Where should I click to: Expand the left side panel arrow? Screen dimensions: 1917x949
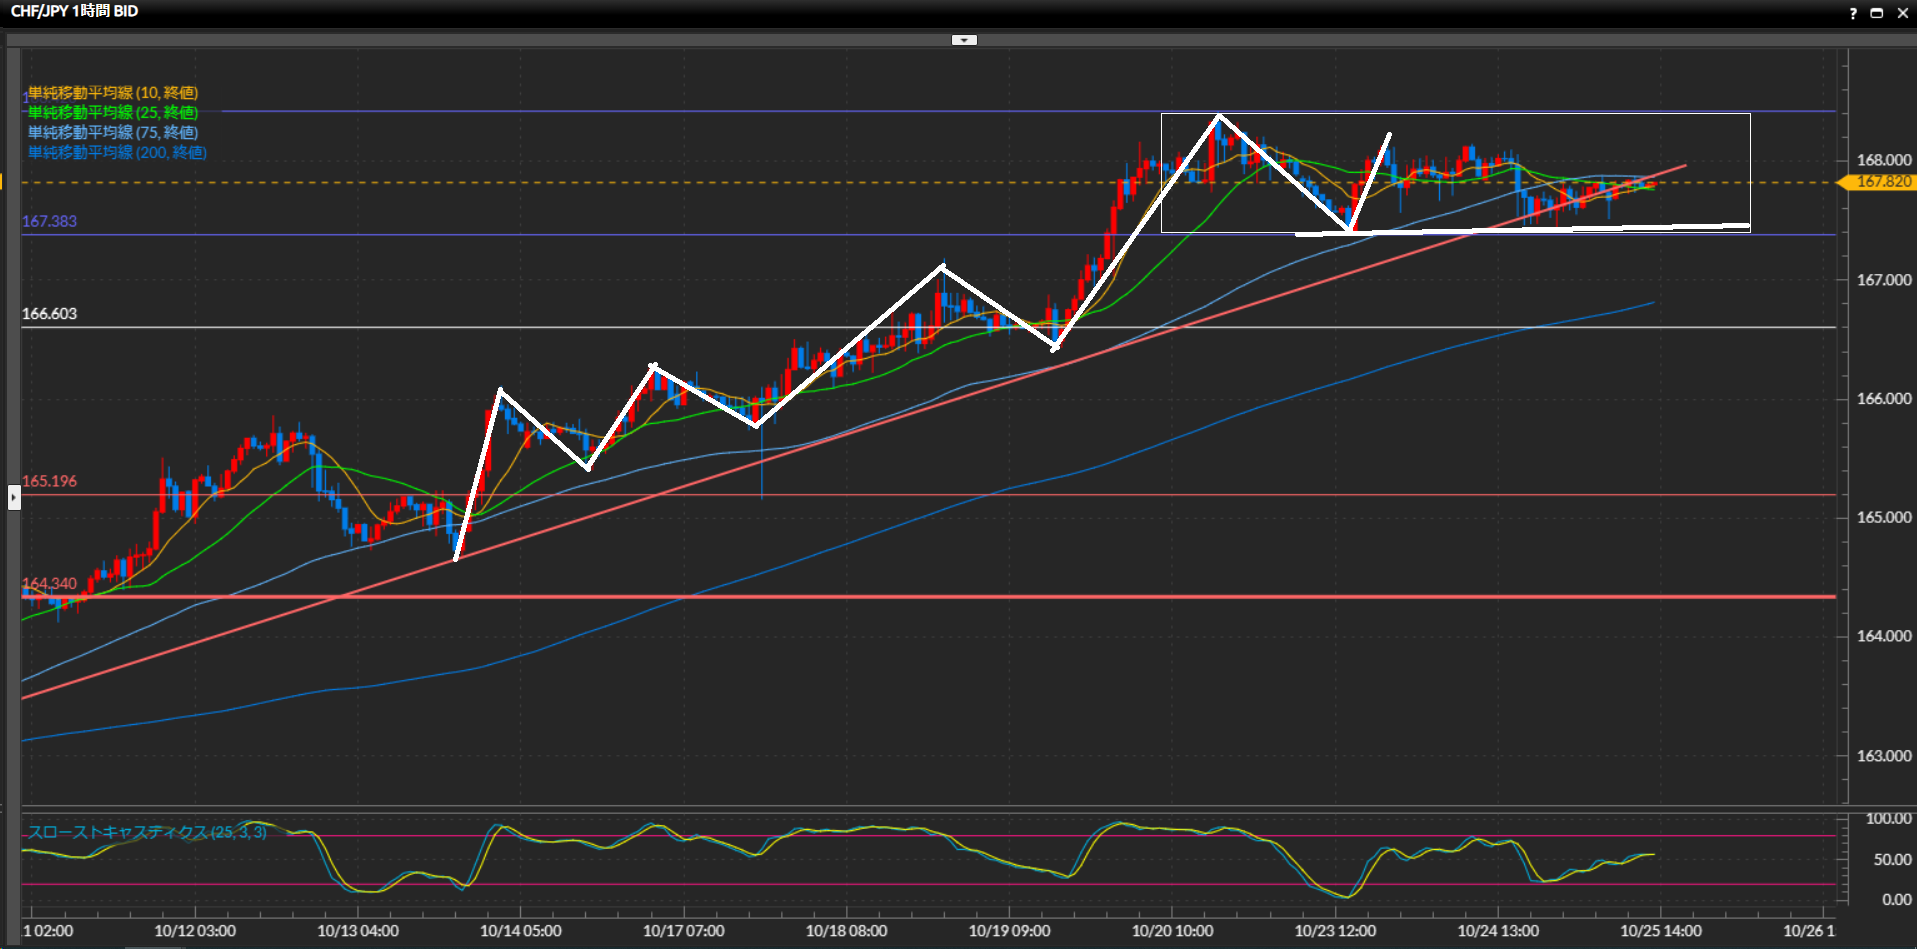[x=14, y=497]
